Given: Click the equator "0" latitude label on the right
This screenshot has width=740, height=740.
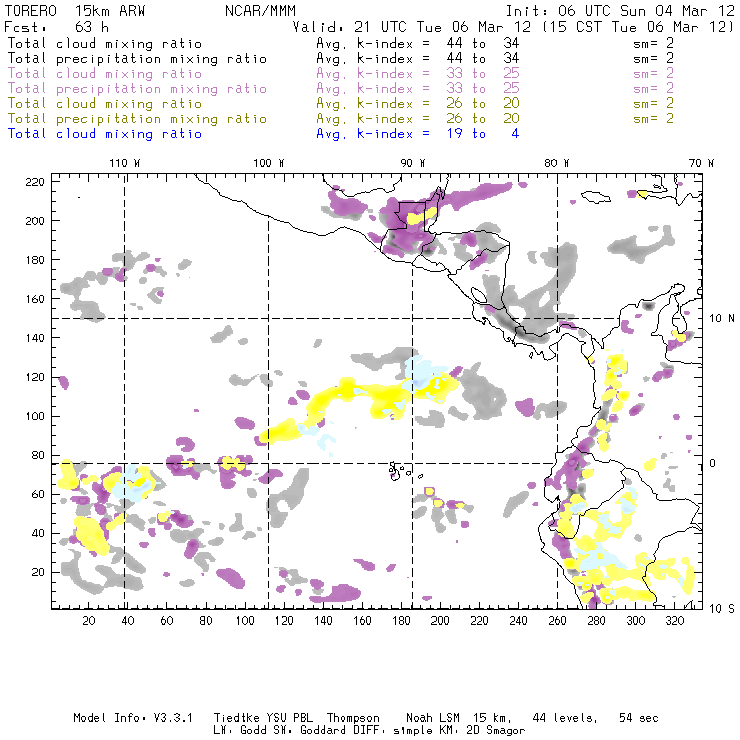Looking at the screenshot, I should [713, 463].
